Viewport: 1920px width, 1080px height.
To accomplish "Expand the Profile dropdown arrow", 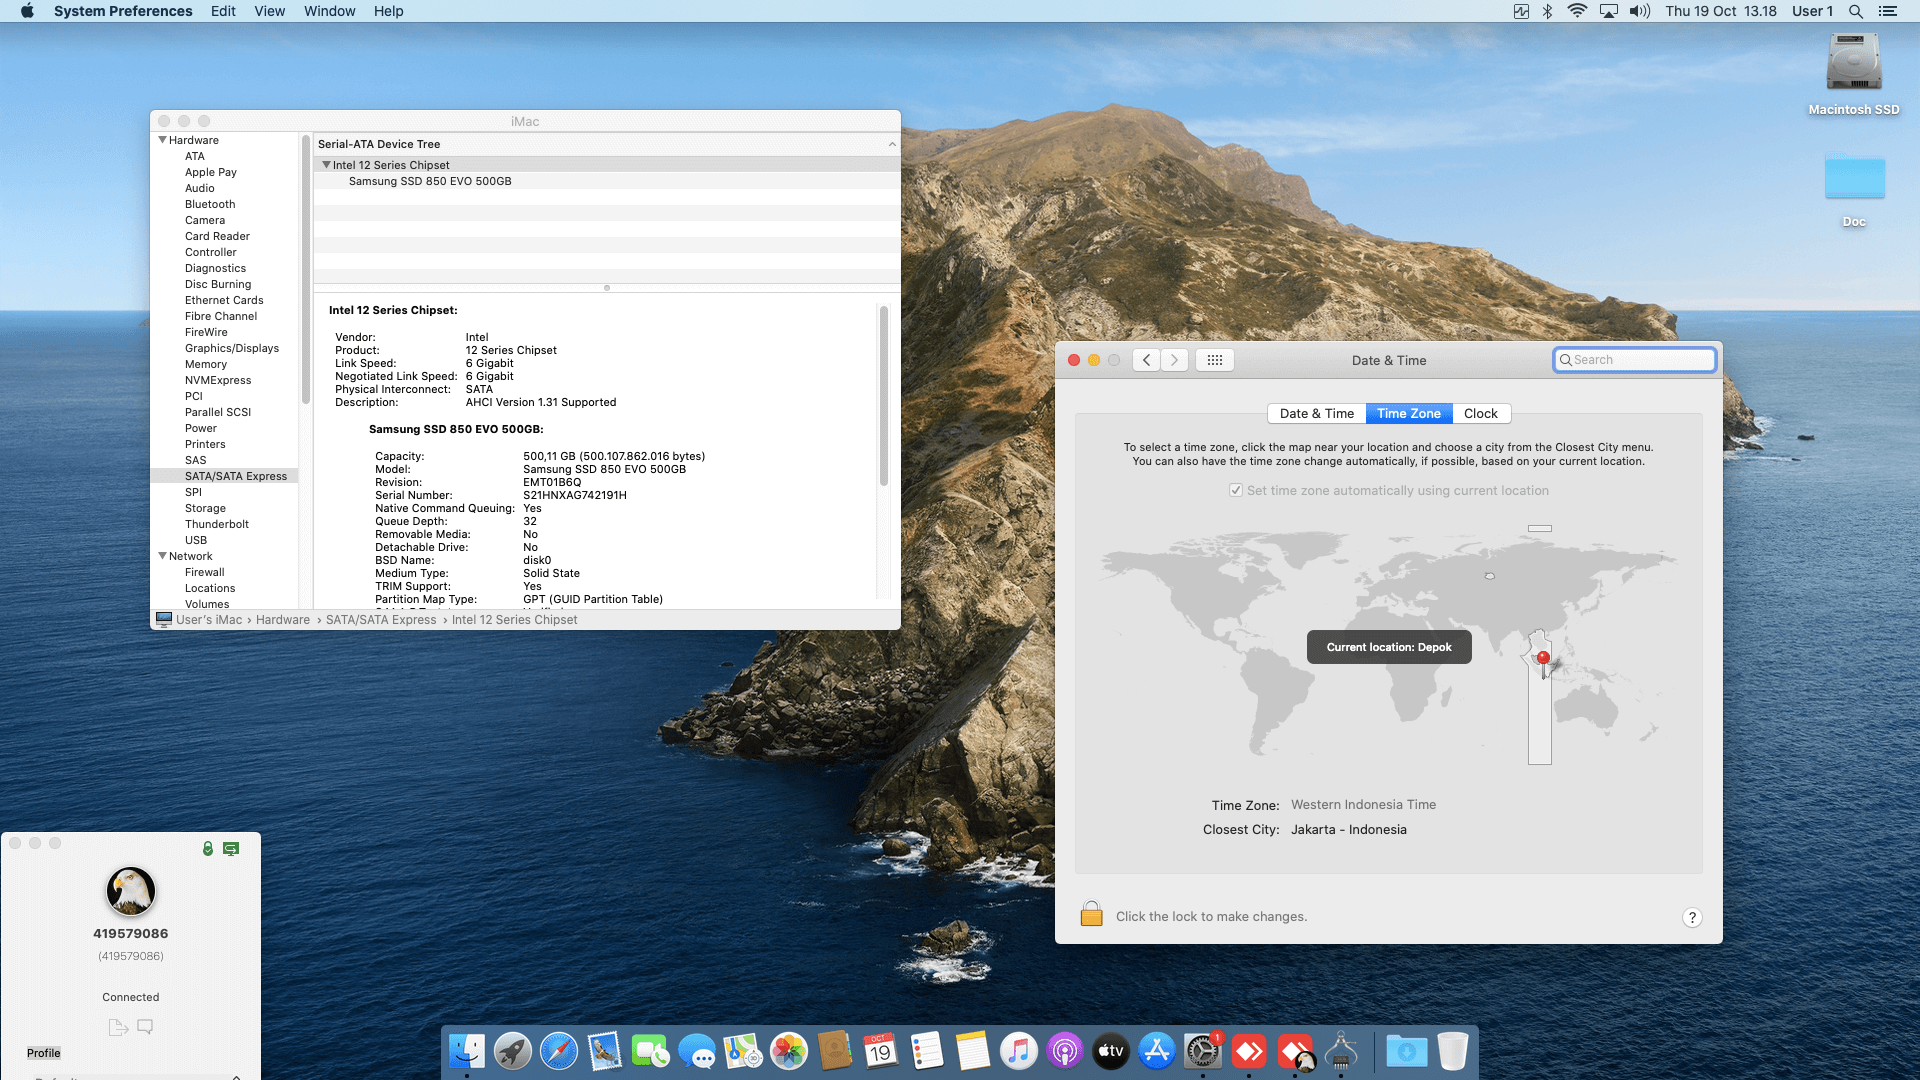I will coord(236,1076).
